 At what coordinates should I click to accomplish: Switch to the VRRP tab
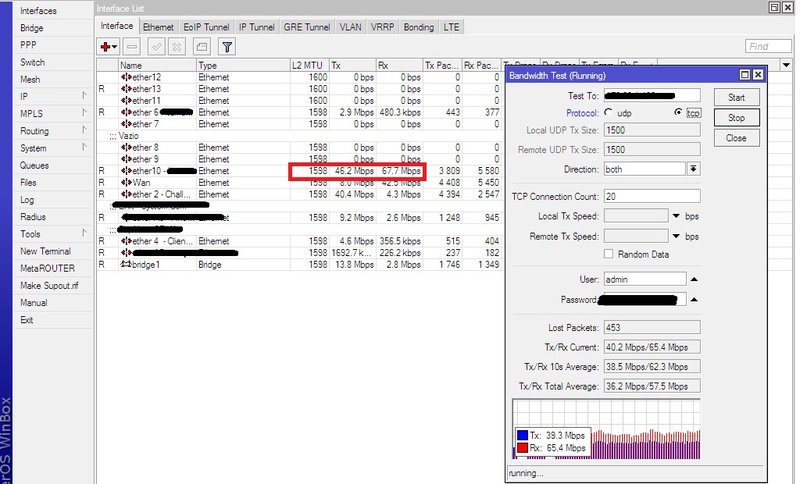click(x=382, y=27)
